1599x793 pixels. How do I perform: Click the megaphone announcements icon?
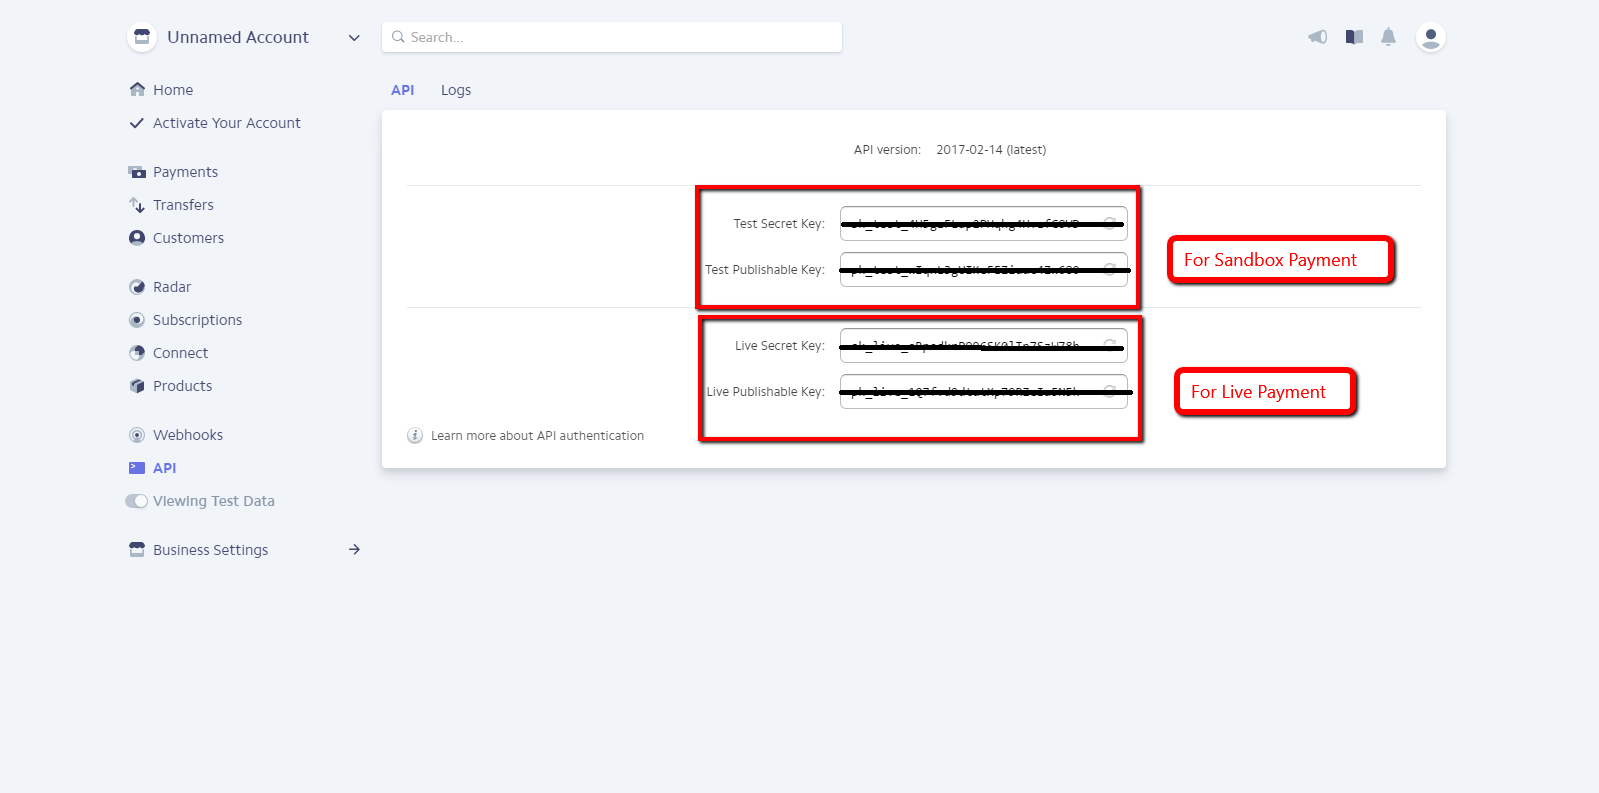pos(1318,37)
